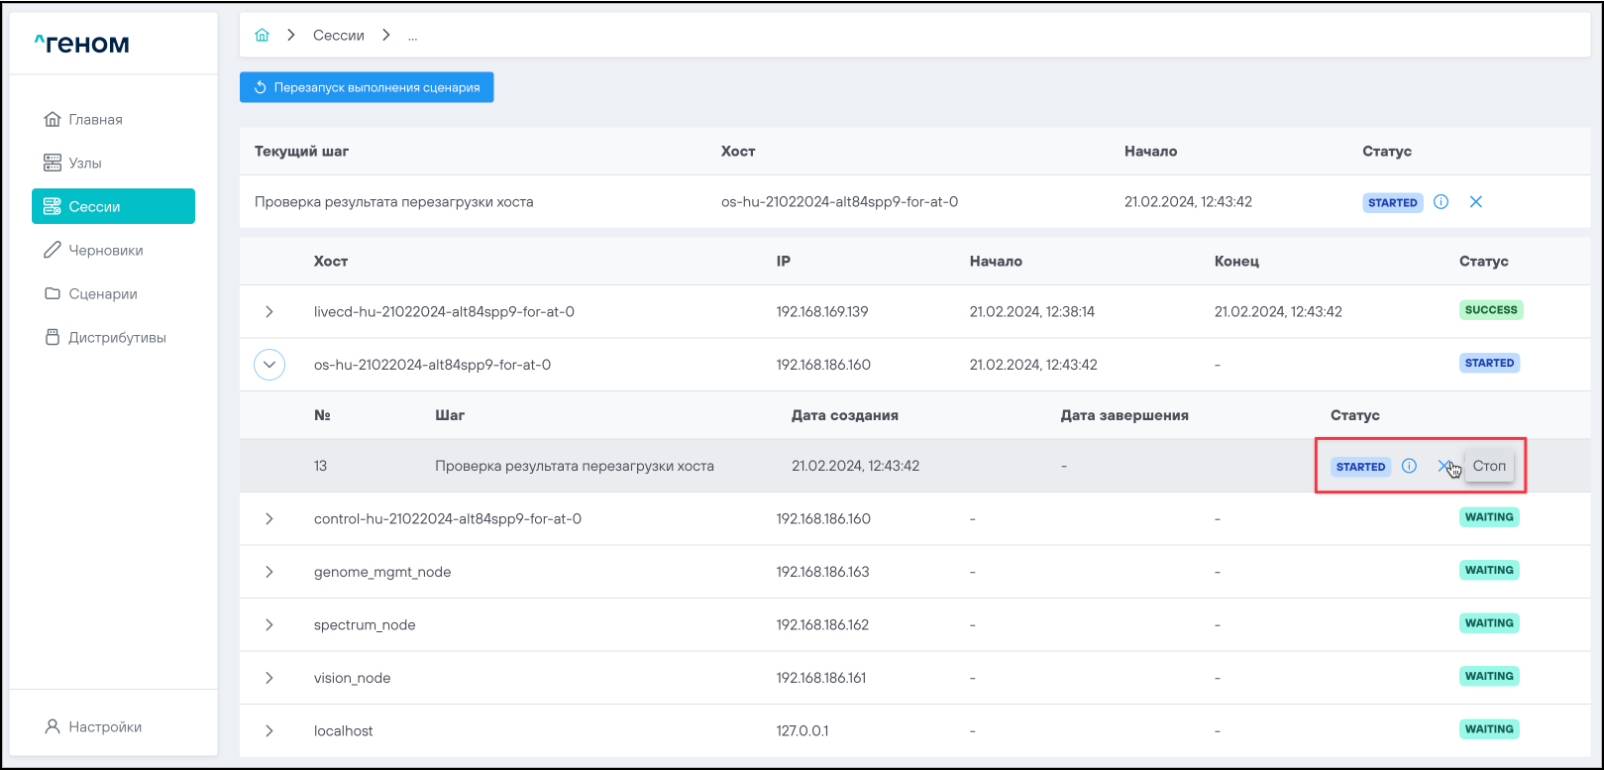
Task: Click info icon in current step row
Action: (1441, 202)
